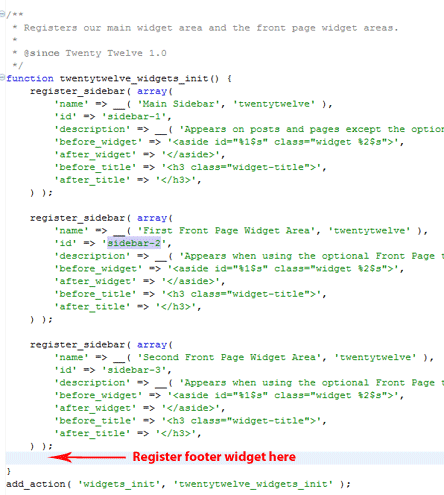Click the opening '/**' comment marker

point(15,15)
